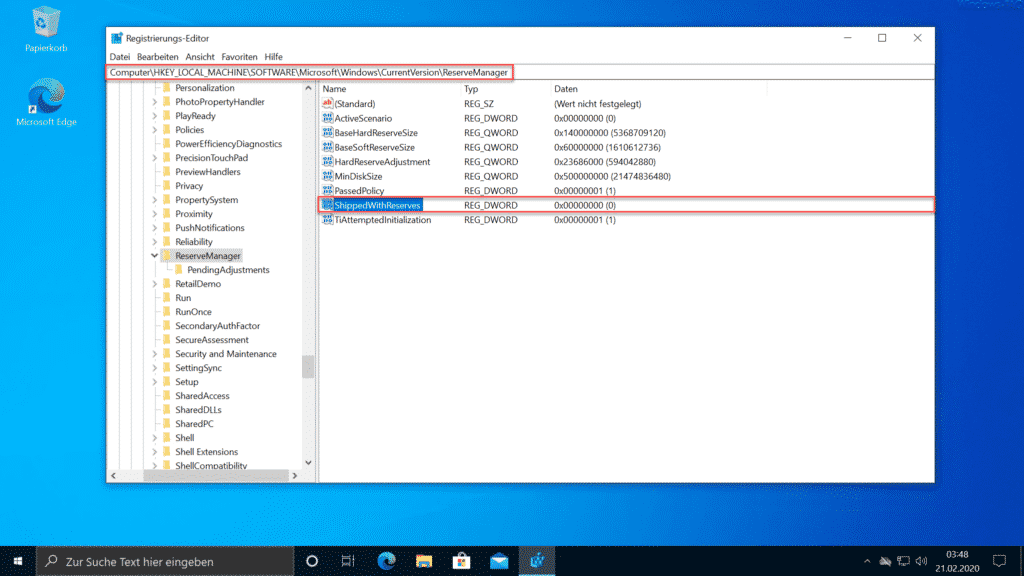Click the tree scroll up arrow
The image size is (1024, 576).
[x=308, y=88]
